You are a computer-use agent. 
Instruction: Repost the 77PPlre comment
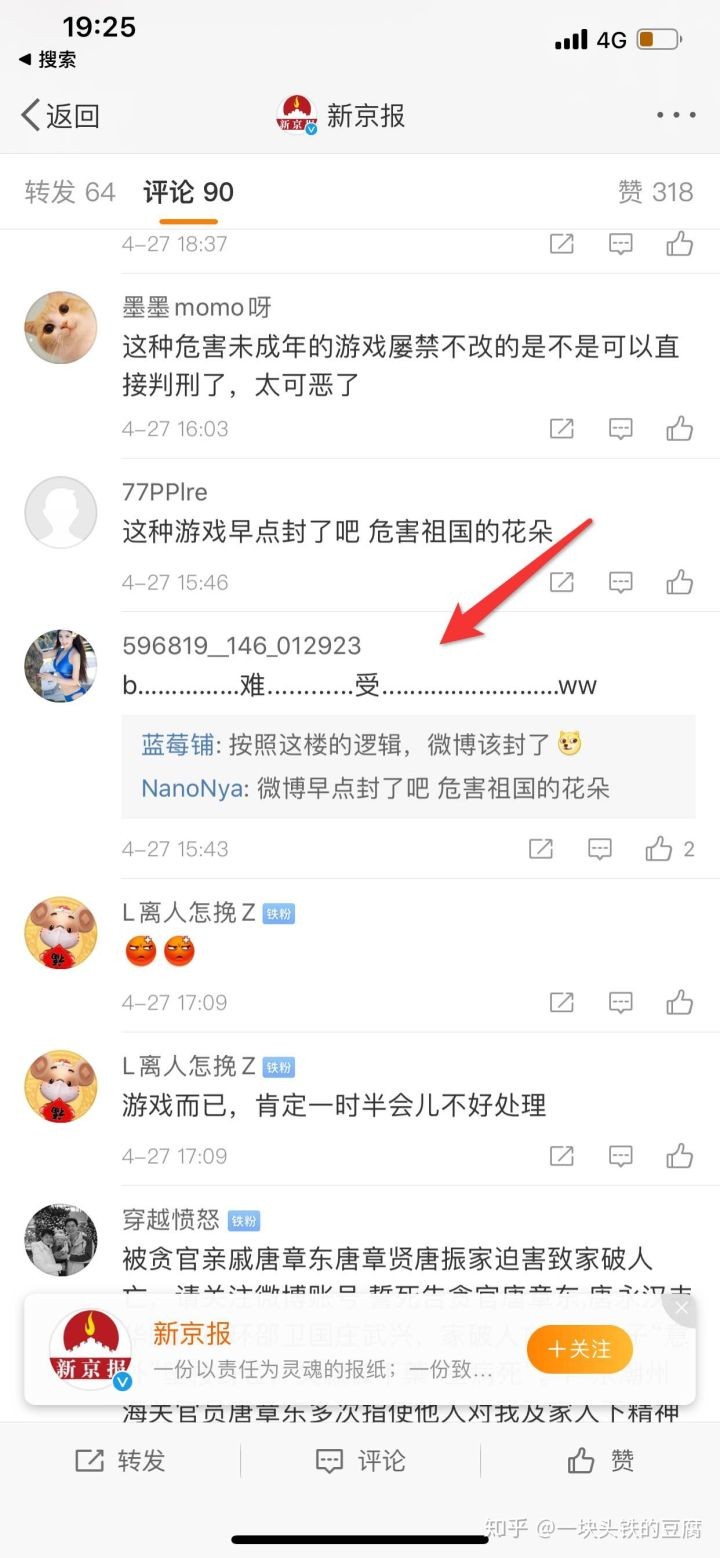click(562, 582)
